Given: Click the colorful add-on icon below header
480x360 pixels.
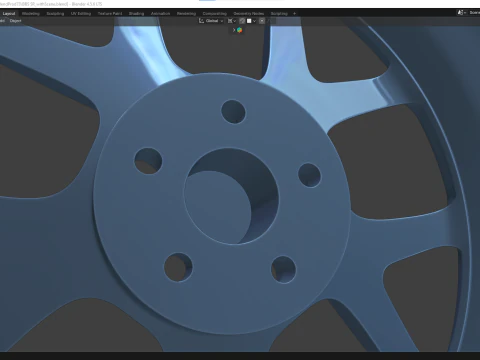Looking at the screenshot, I should 239,30.
